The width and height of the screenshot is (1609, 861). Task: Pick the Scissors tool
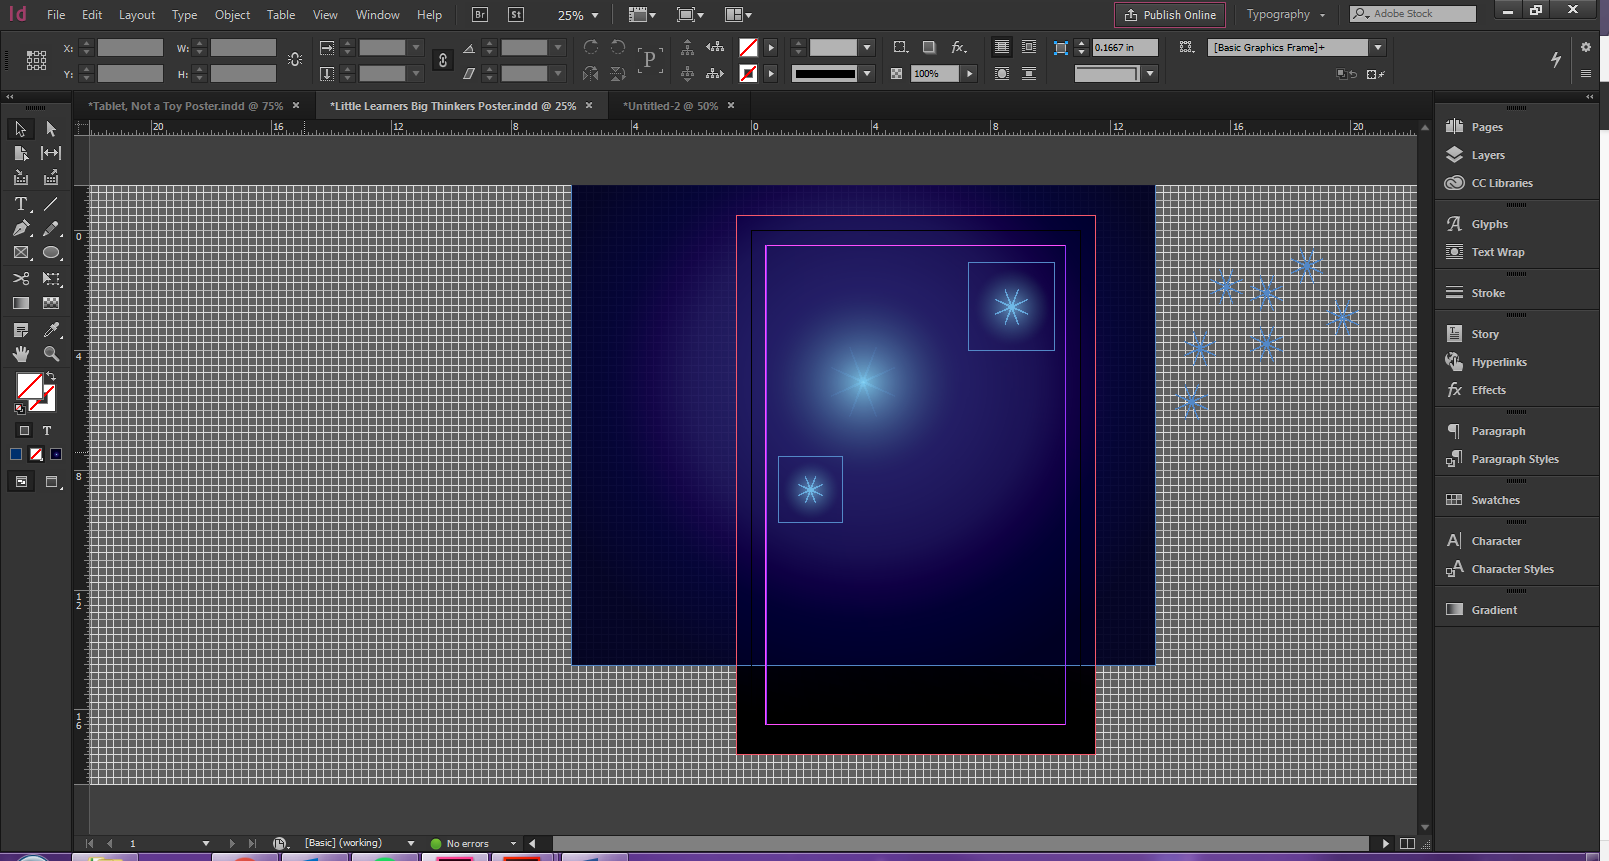point(20,279)
